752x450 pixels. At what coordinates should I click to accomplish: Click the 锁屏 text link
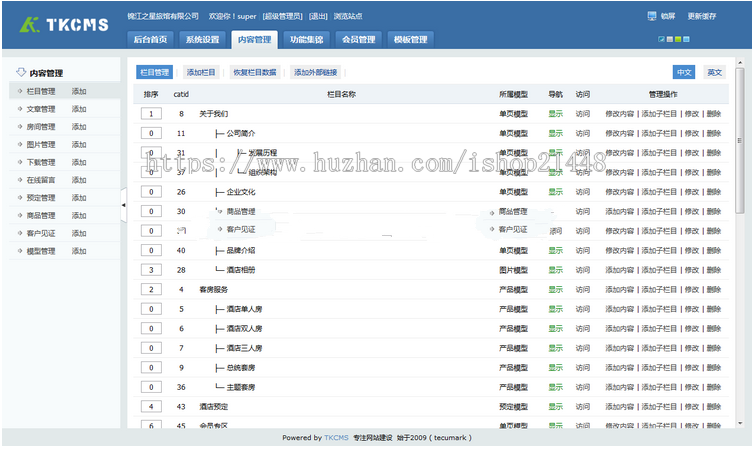668,16
